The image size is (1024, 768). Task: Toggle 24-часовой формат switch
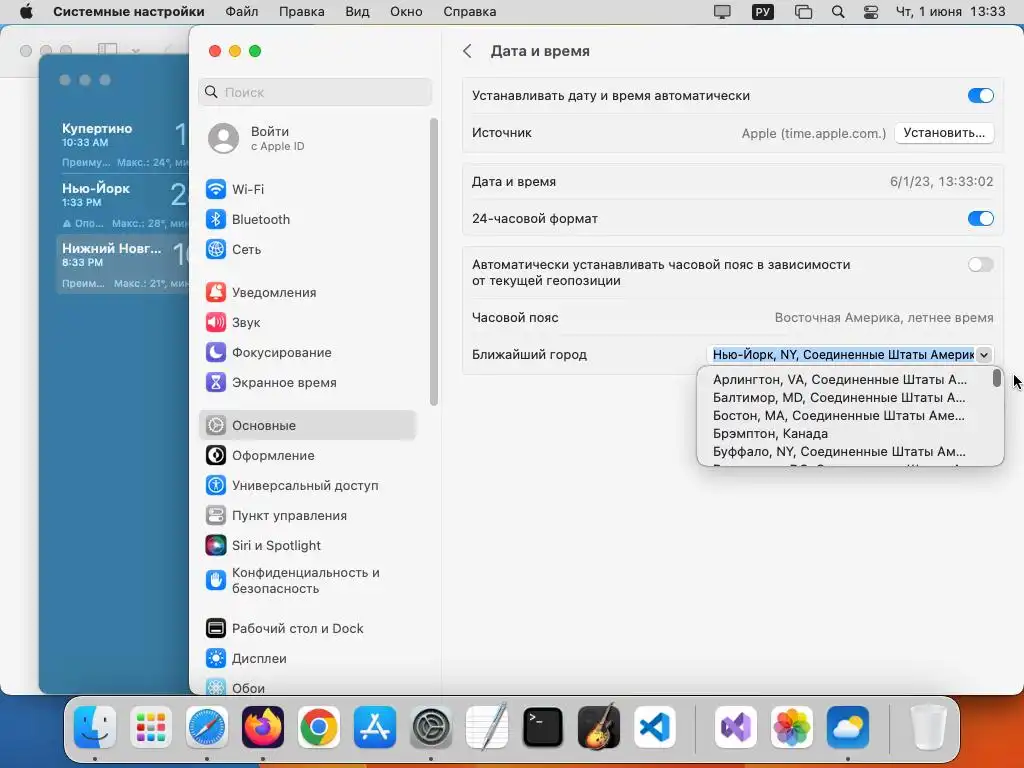980,218
